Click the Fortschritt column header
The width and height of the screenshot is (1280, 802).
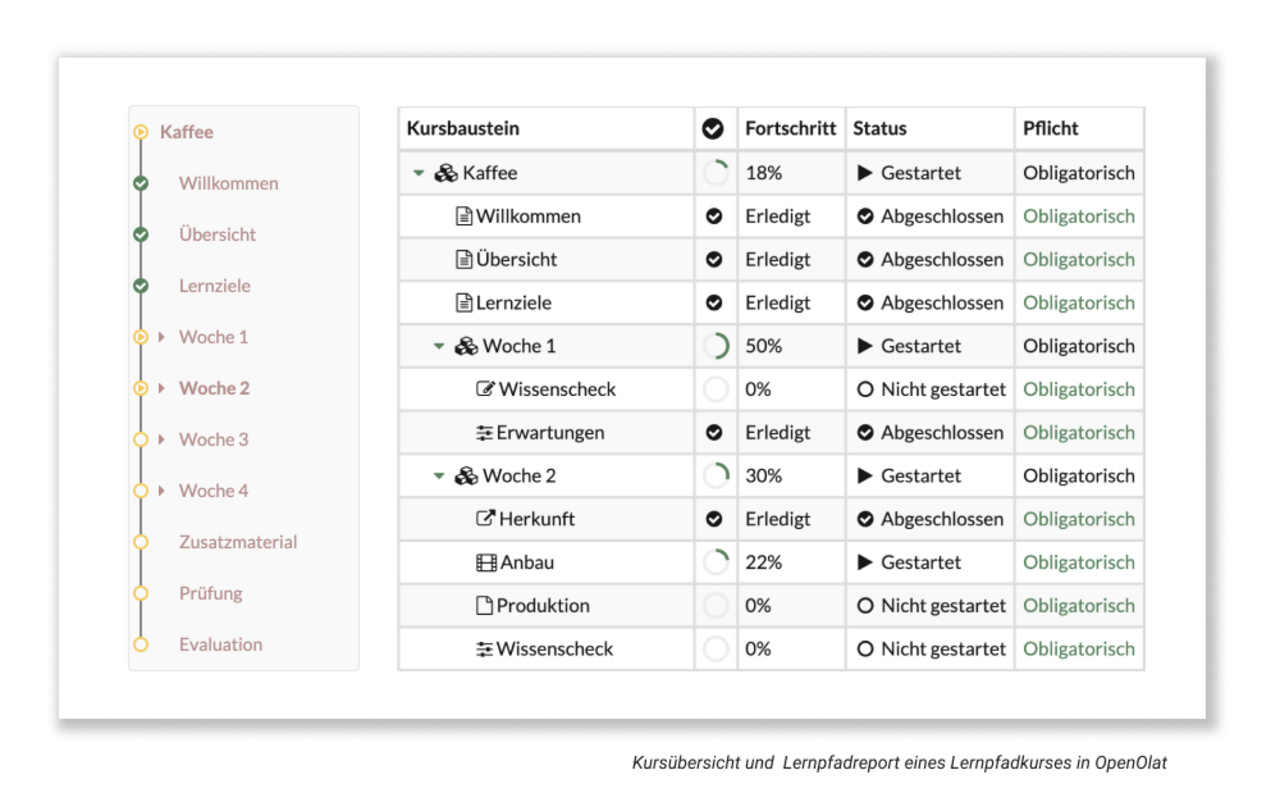pos(790,128)
